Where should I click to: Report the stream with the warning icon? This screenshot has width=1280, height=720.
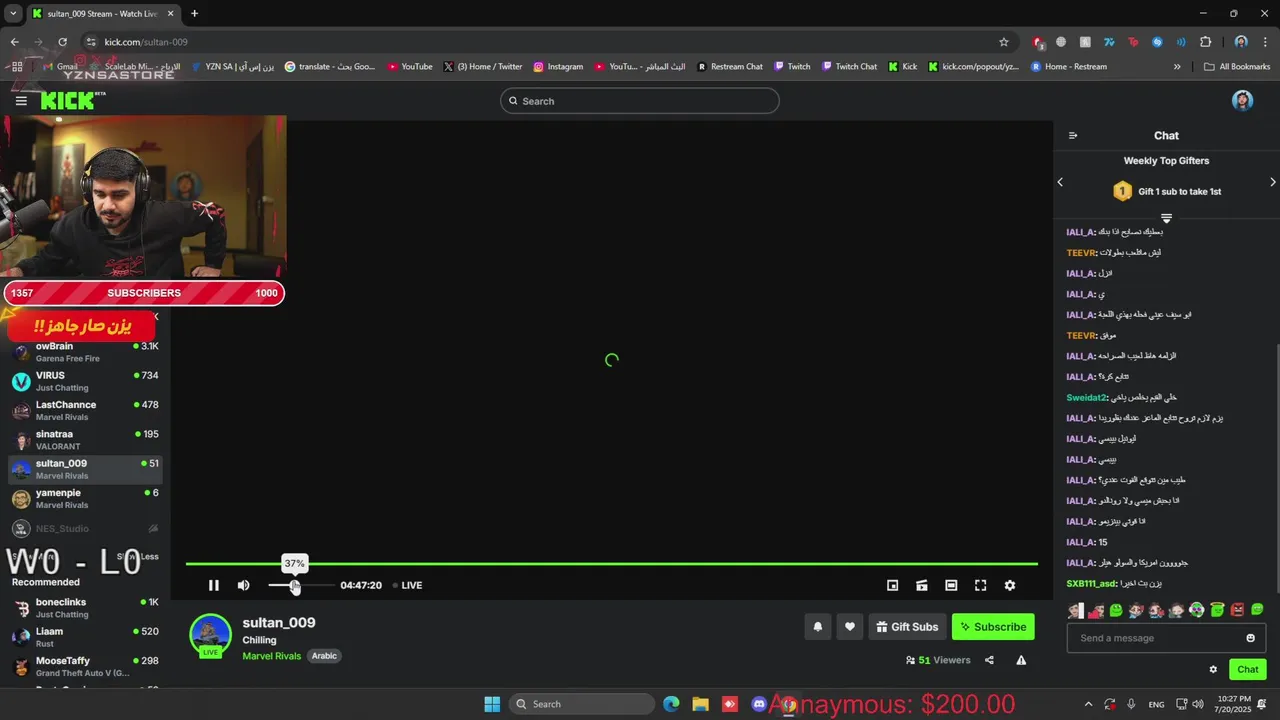pyautogui.click(x=1021, y=660)
